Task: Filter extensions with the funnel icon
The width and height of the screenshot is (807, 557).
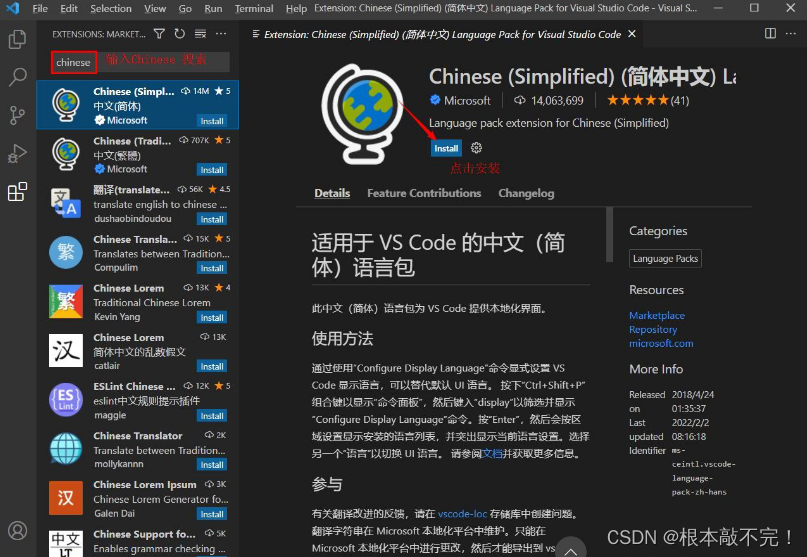Action: [160, 34]
